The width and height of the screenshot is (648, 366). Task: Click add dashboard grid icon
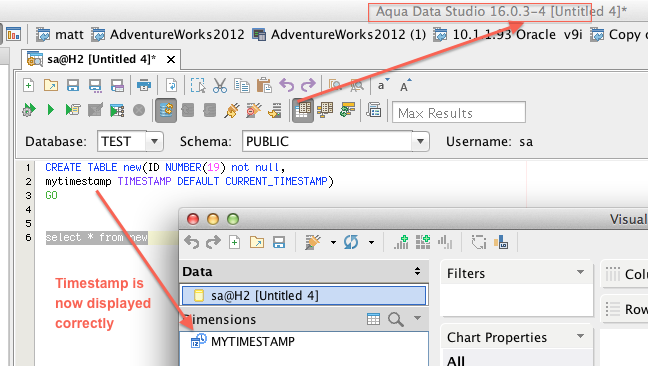pos(423,242)
